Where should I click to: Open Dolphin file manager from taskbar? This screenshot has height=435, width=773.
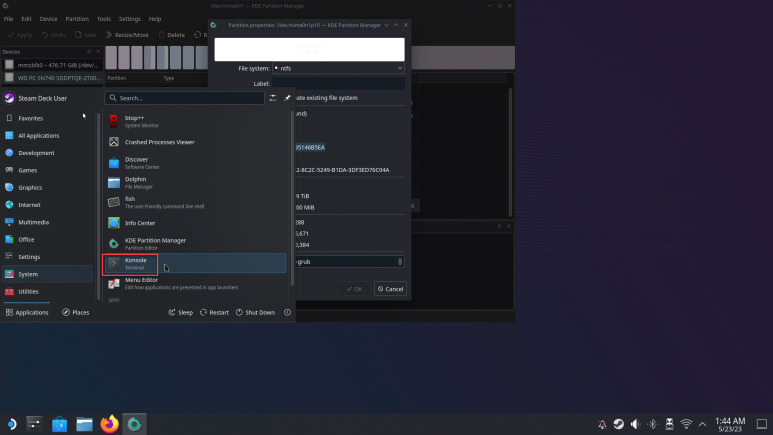84,424
